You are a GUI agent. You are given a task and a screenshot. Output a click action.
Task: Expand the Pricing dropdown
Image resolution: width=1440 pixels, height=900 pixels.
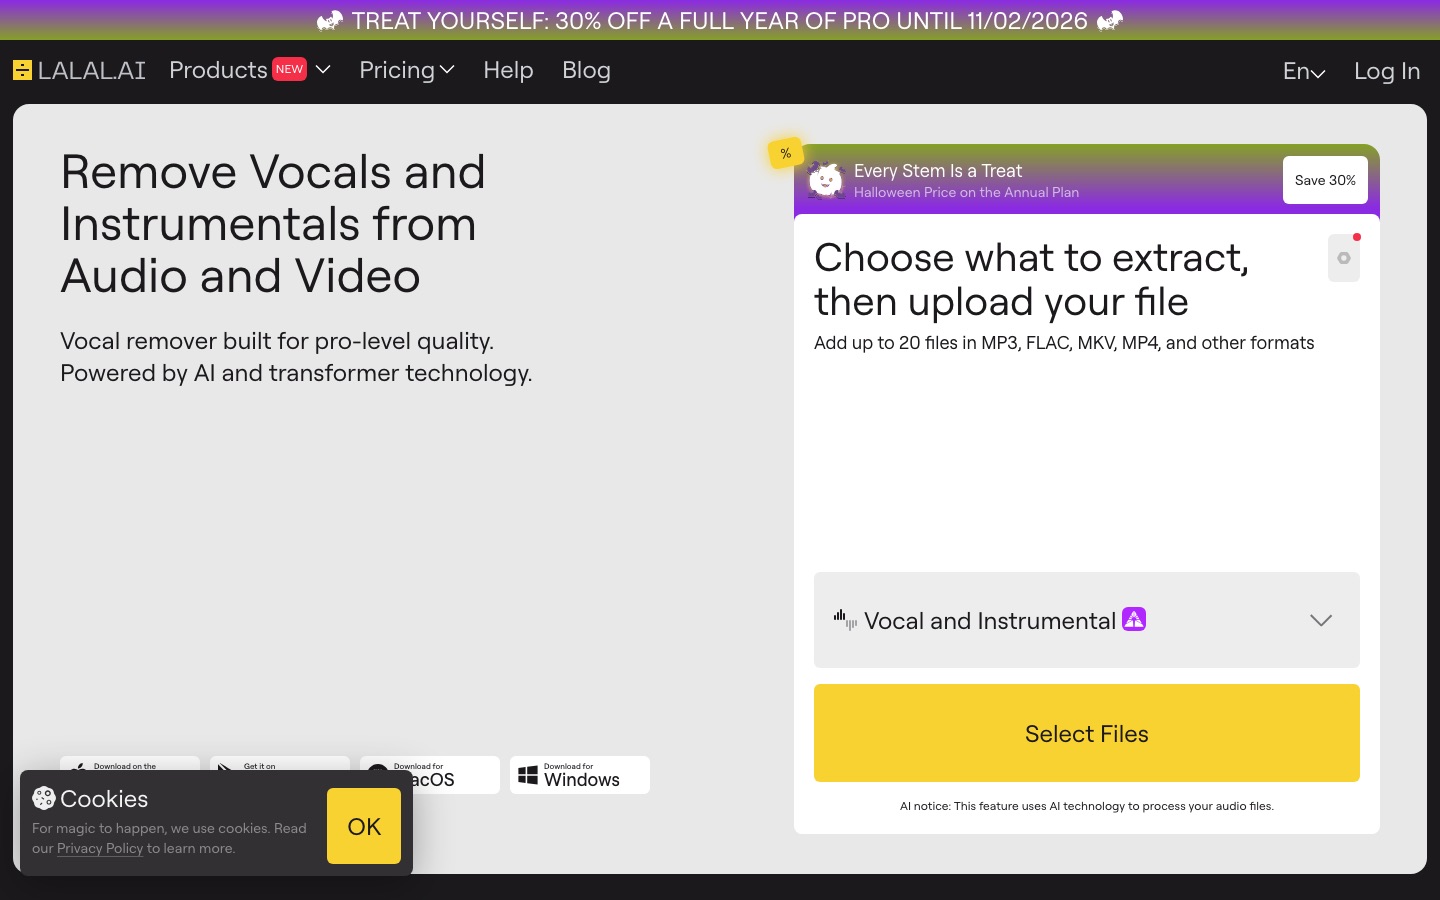click(407, 70)
